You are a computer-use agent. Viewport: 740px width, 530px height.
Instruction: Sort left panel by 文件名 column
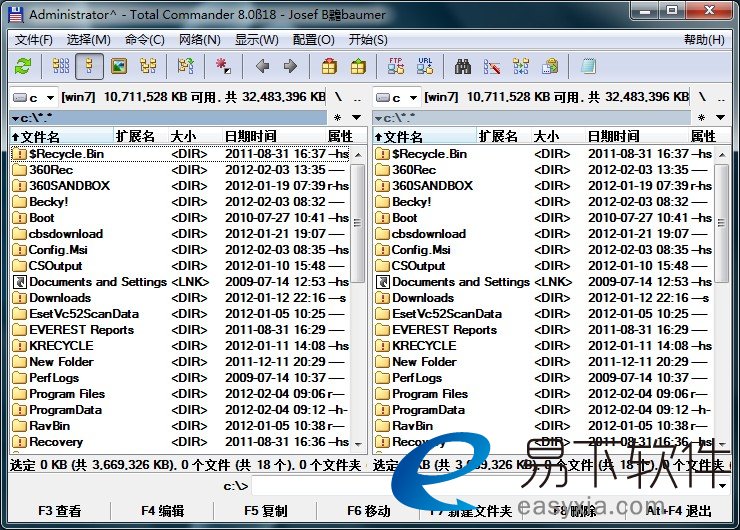click(62, 137)
